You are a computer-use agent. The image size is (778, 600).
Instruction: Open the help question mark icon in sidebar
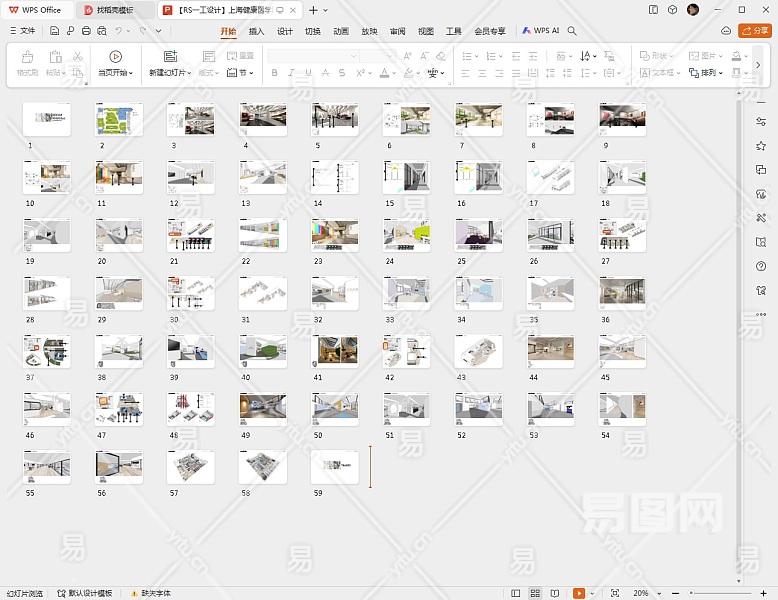pos(761,265)
